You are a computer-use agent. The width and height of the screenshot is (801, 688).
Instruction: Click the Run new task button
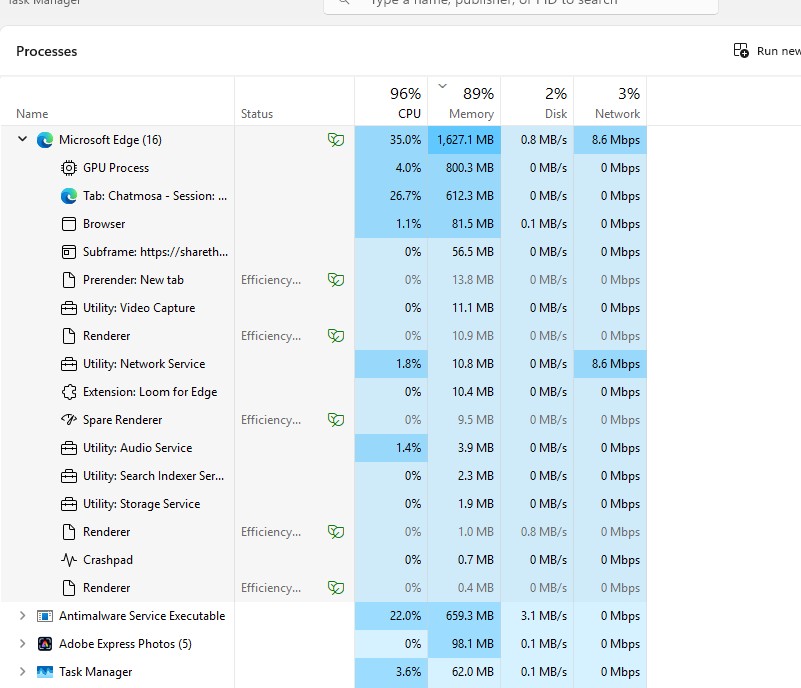(767, 51)
